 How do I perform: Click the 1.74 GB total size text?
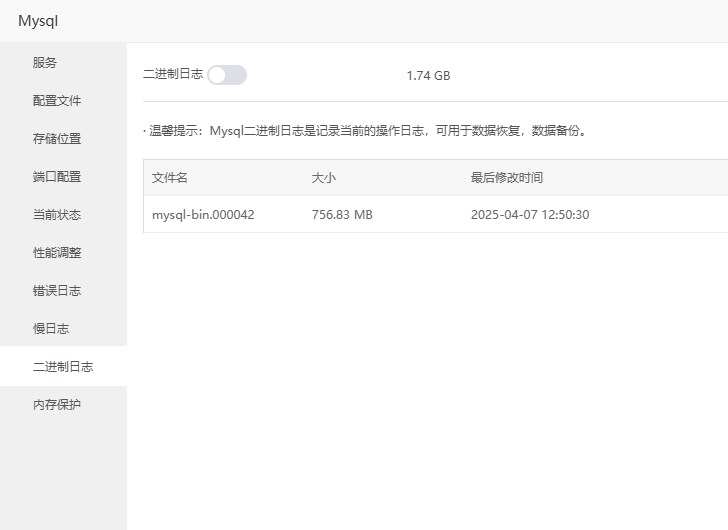tap(428, 76)
